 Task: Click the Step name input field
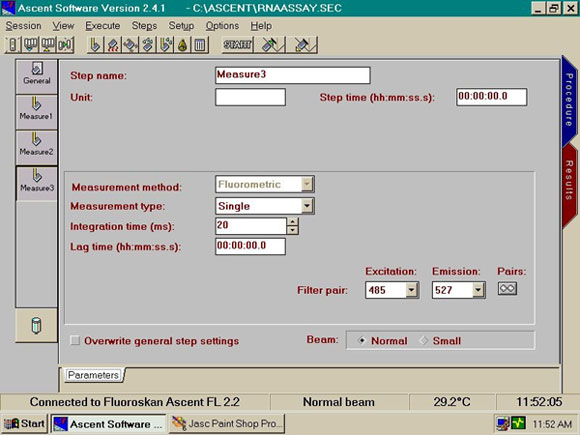point(293,75)
